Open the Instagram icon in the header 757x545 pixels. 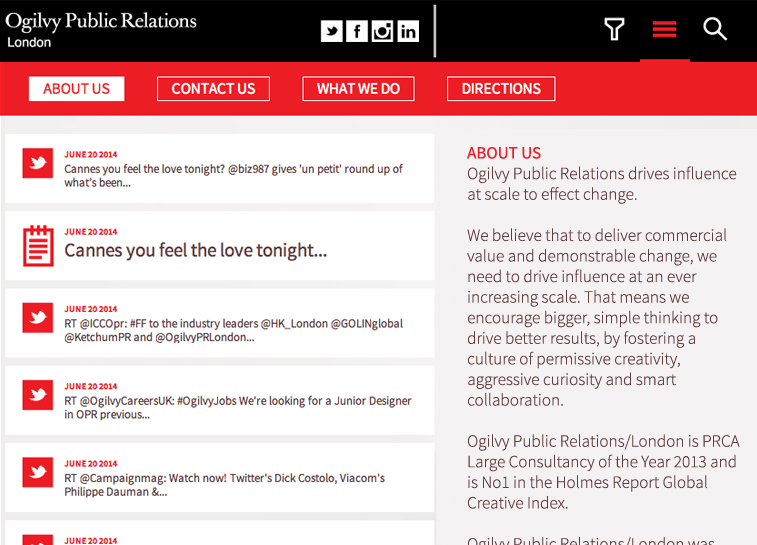382,31
